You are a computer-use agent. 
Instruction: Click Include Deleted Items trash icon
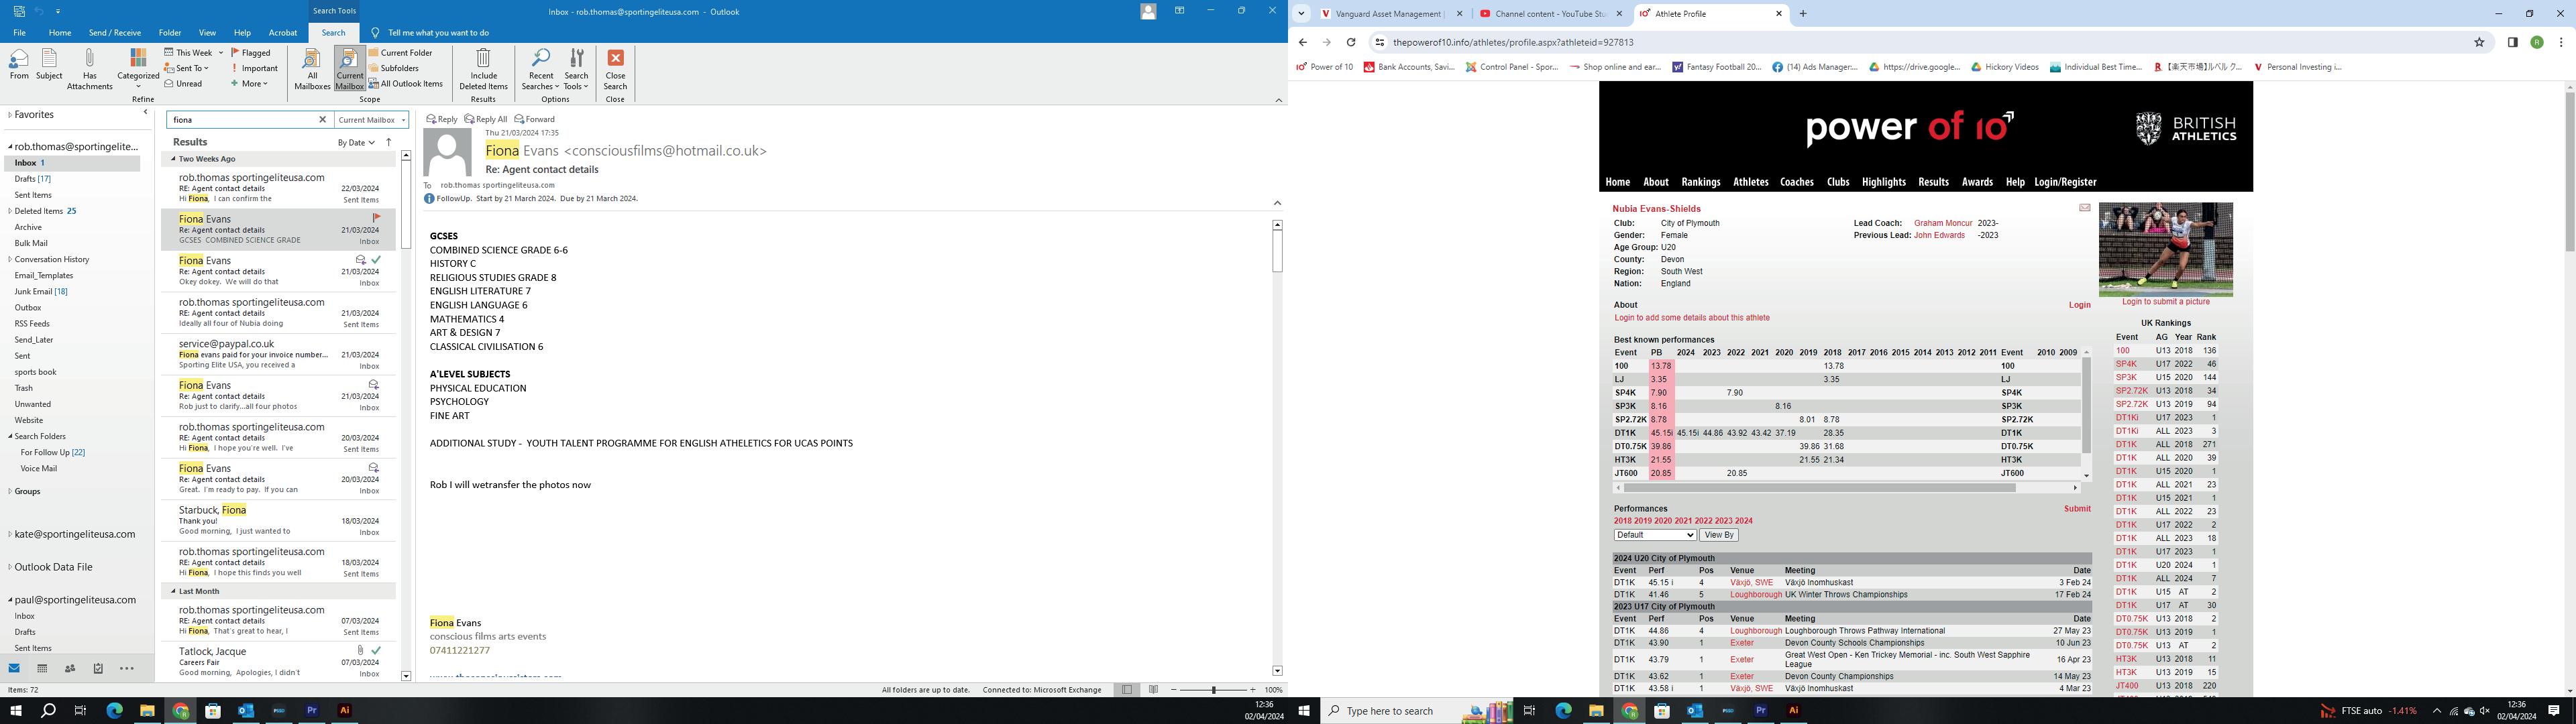483,68
